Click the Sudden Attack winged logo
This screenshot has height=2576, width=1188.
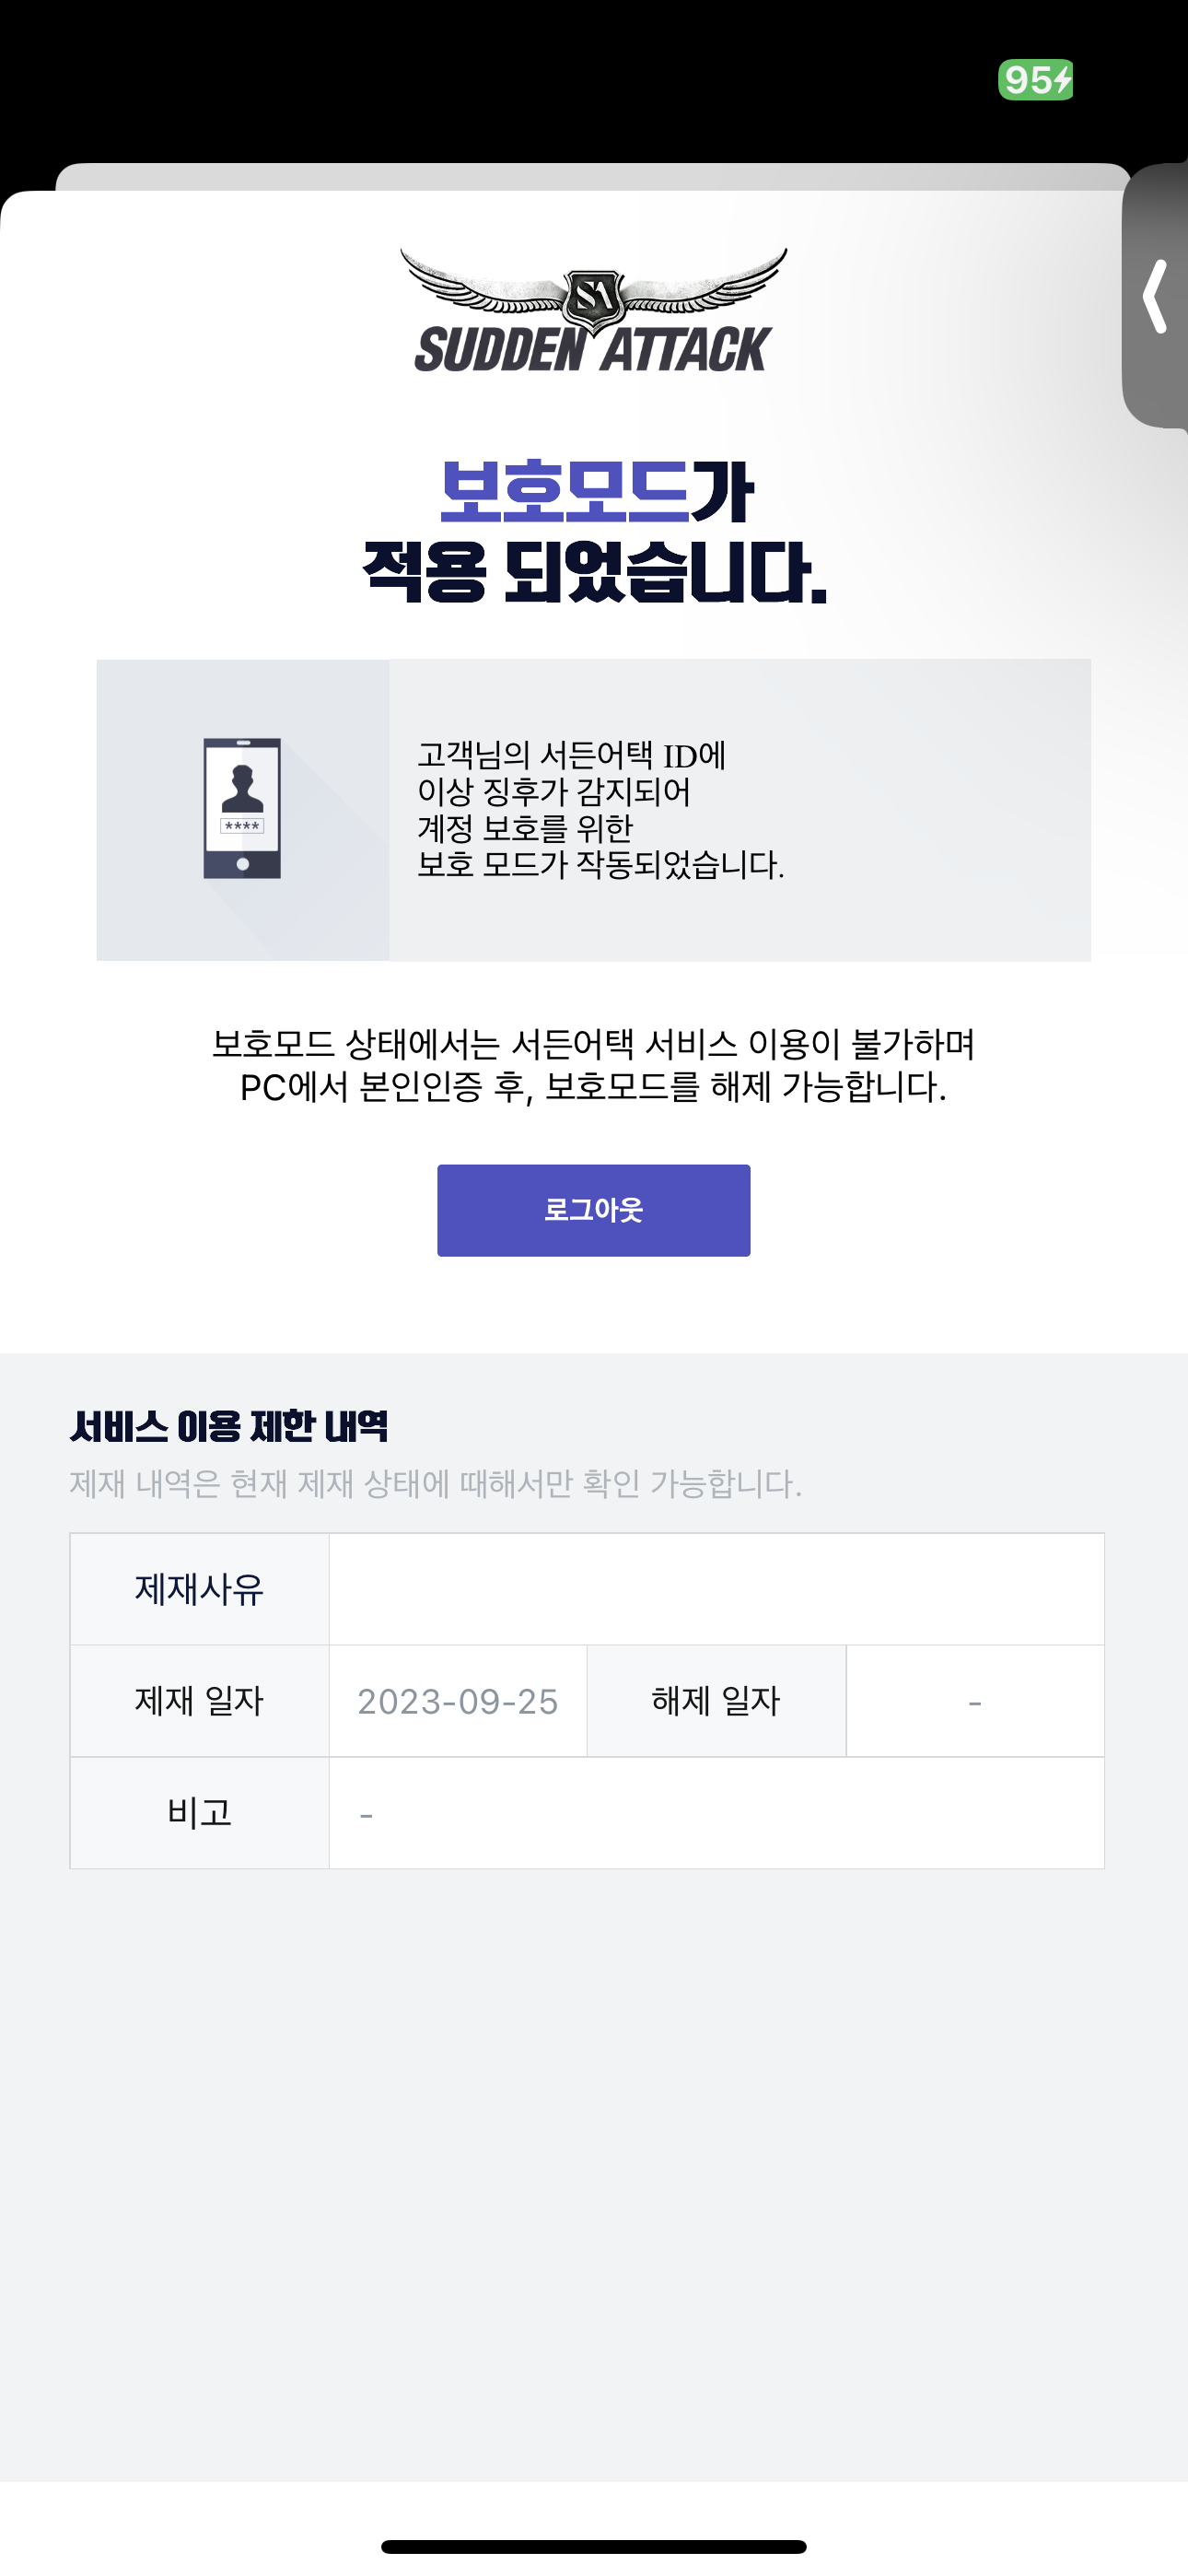point(593,311)
